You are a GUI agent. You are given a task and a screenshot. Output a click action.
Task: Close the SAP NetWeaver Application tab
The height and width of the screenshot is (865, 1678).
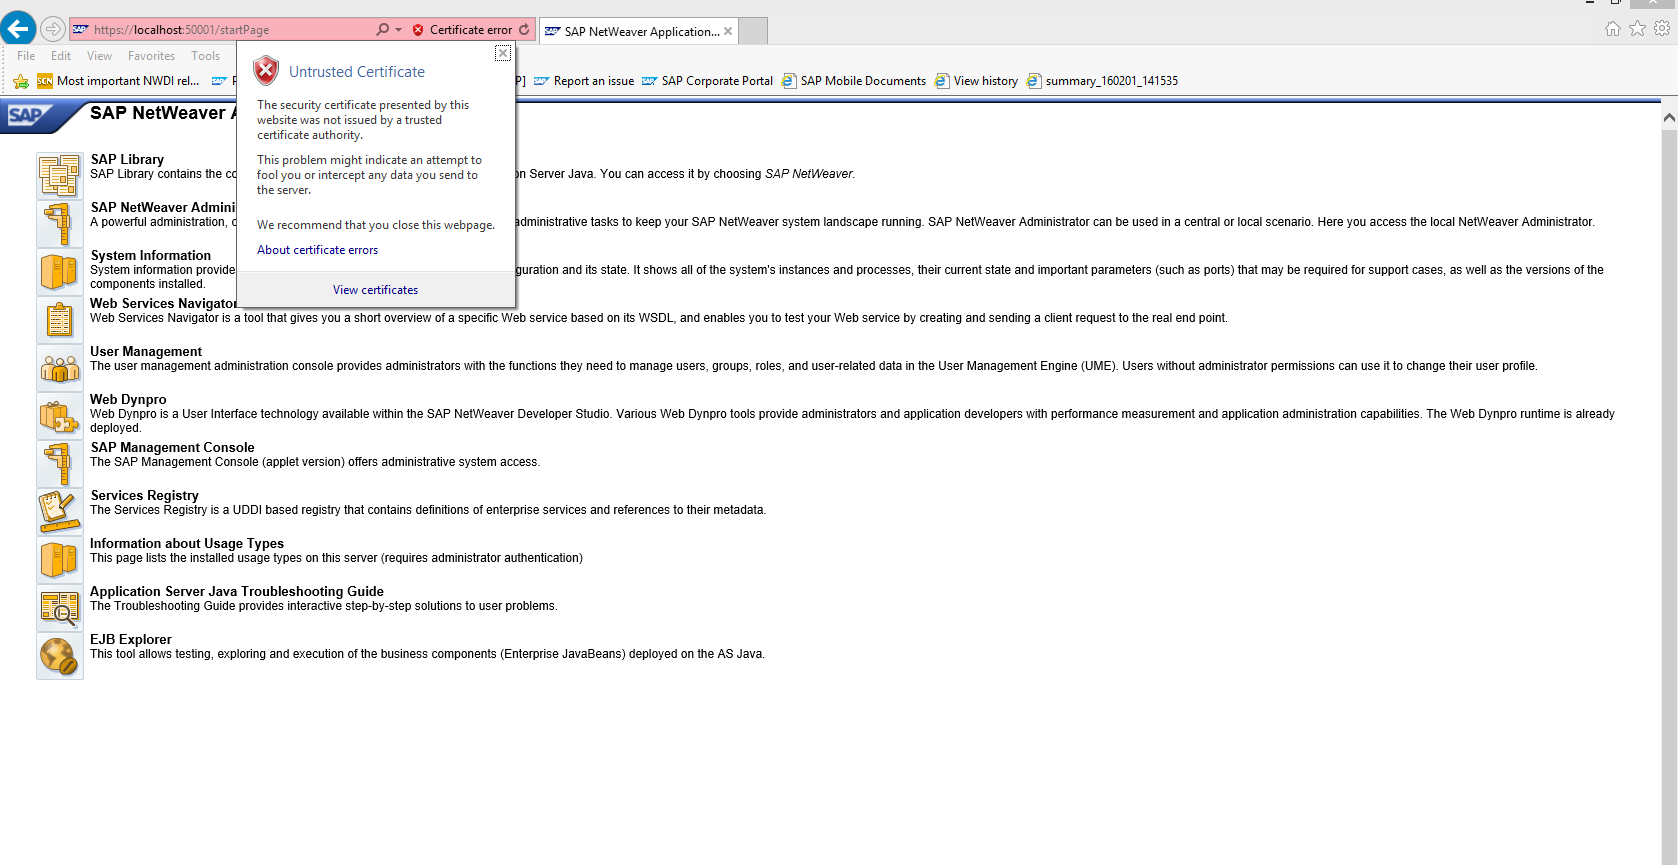click(728, 31)
